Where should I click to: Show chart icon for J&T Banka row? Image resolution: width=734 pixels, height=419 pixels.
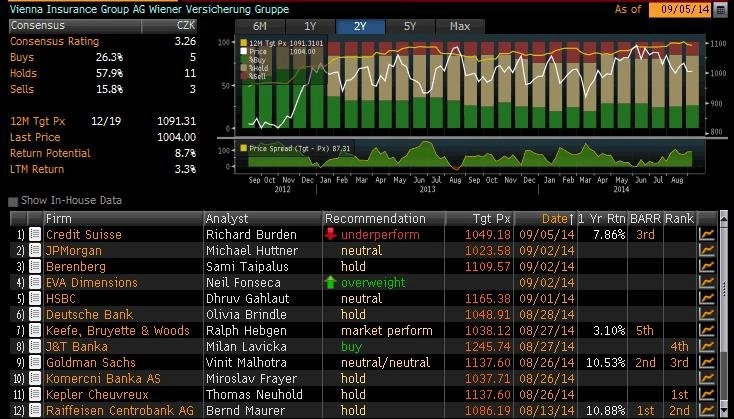tap(707, 346)
